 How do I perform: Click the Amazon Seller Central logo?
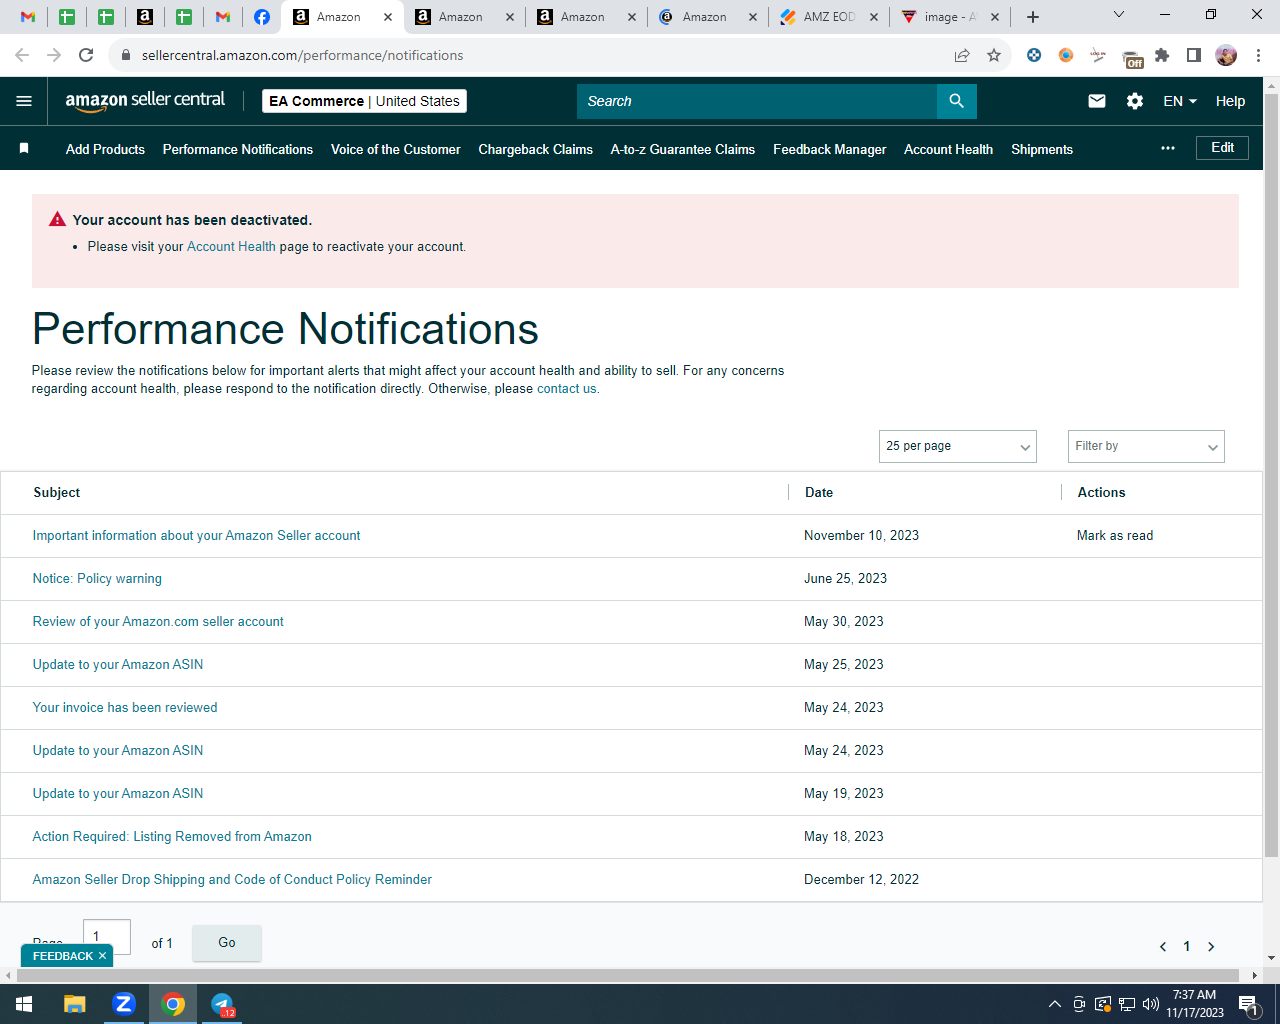145,100
